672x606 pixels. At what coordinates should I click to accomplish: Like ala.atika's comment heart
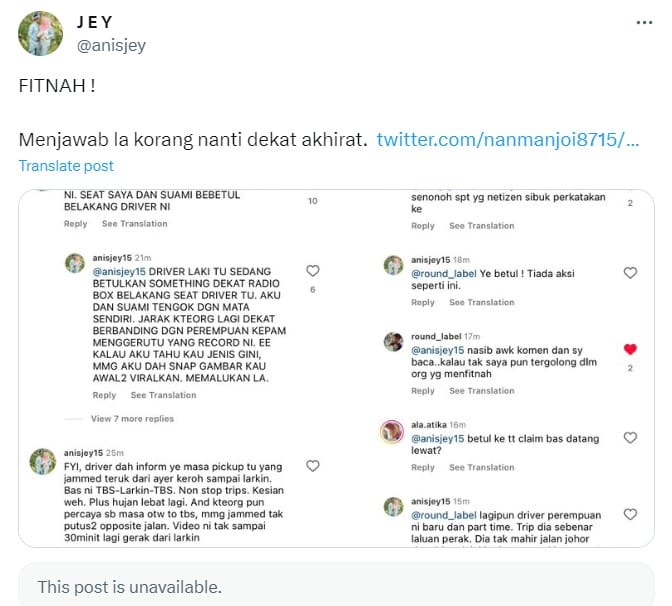click(630, 438)
